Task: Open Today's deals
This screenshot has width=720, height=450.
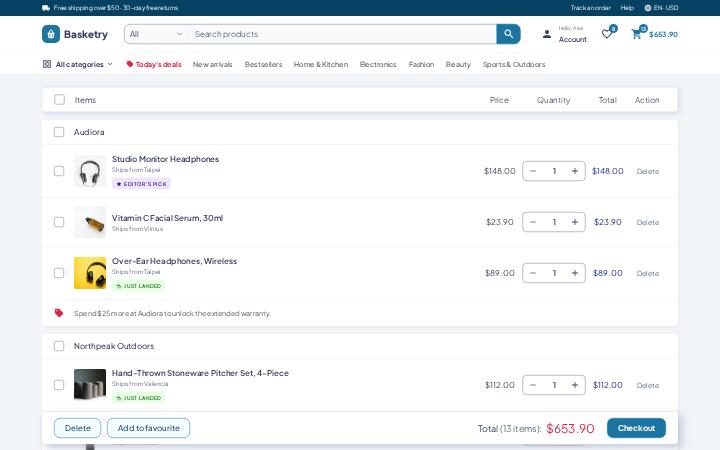Action: (154, 64)
